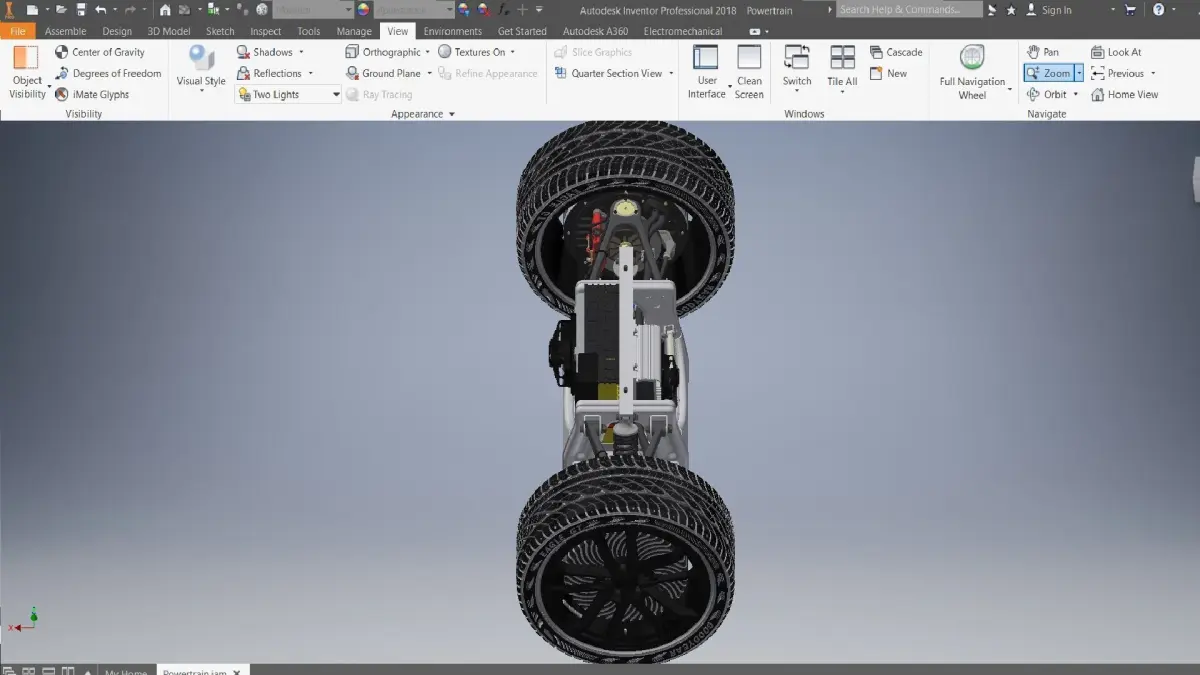Open the Autodesk A360 tab

coord(596,31)
